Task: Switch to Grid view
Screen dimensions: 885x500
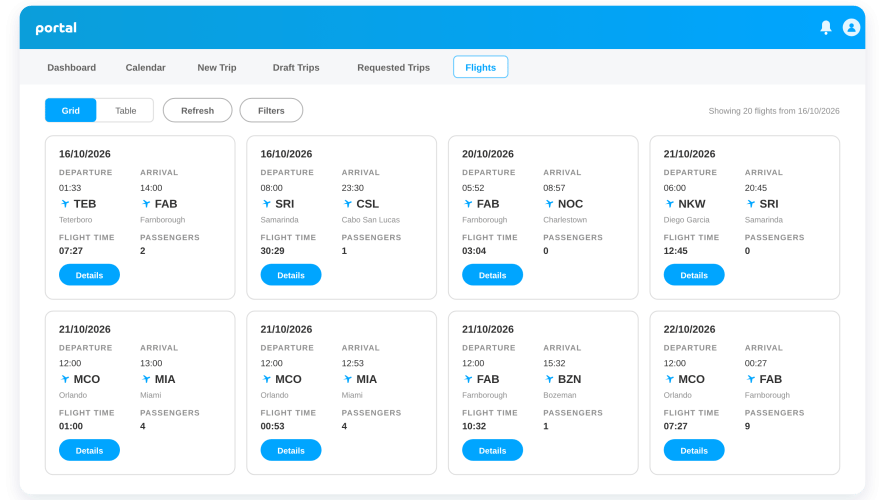Action: pos(71,111)
